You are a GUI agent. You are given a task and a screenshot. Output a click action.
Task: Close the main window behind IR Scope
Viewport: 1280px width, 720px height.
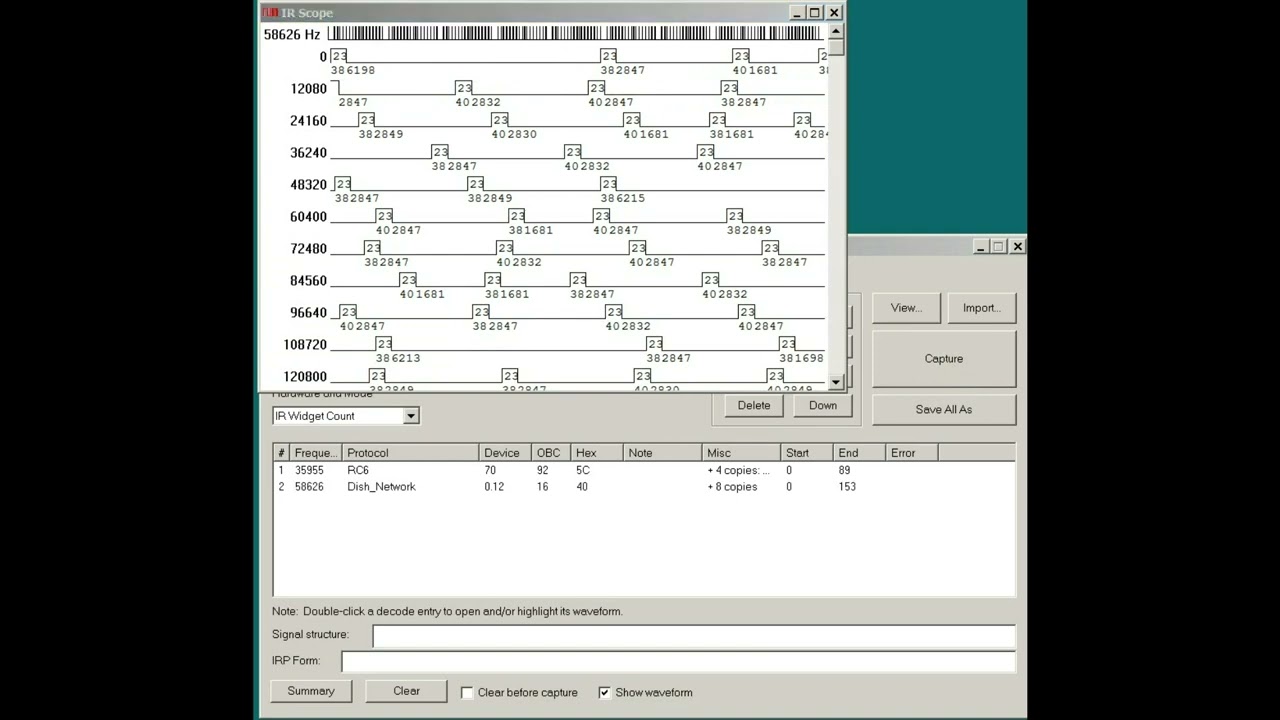click(1017, 246)
